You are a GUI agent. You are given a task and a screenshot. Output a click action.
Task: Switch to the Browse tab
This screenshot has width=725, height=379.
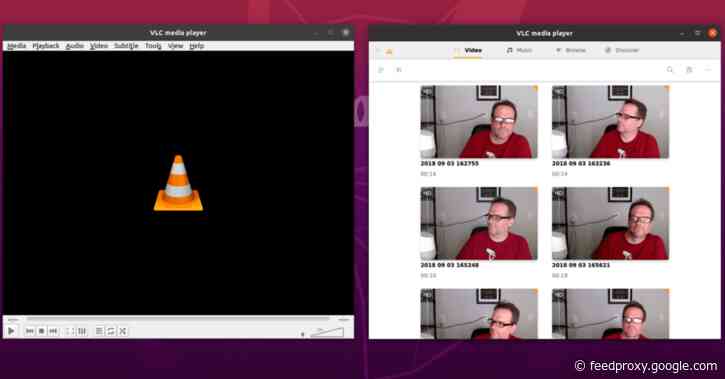[571, 50]
